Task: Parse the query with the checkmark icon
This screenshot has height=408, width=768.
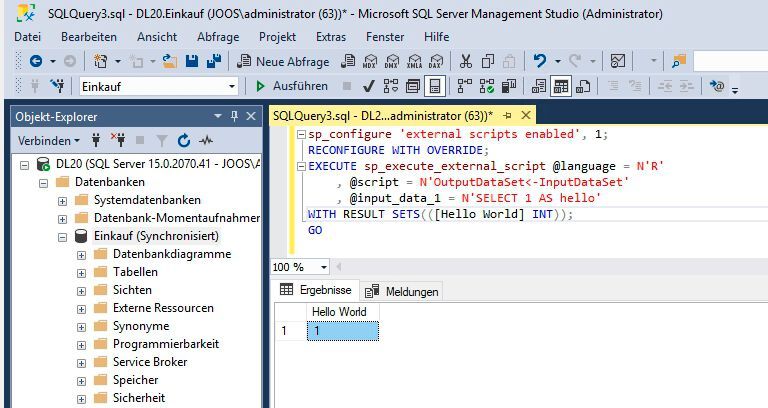Action: [x=369, y=86]
